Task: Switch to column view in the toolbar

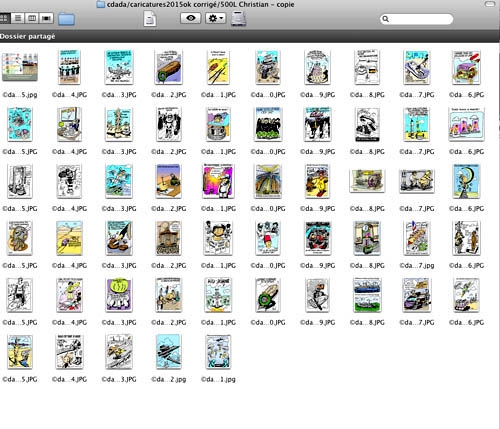Action: 32,18
